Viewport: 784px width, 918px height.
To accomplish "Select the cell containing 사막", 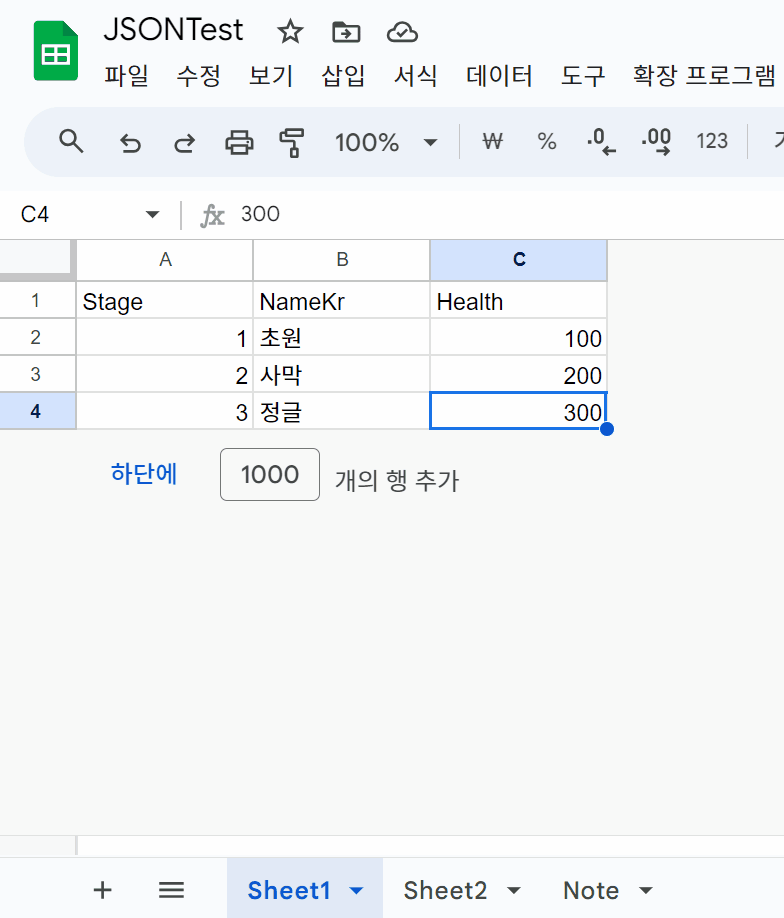I will coord(342,375).
